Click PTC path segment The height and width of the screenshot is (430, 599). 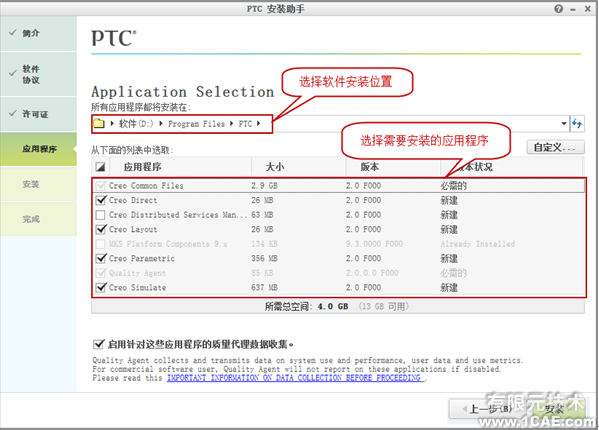point(245,124)
